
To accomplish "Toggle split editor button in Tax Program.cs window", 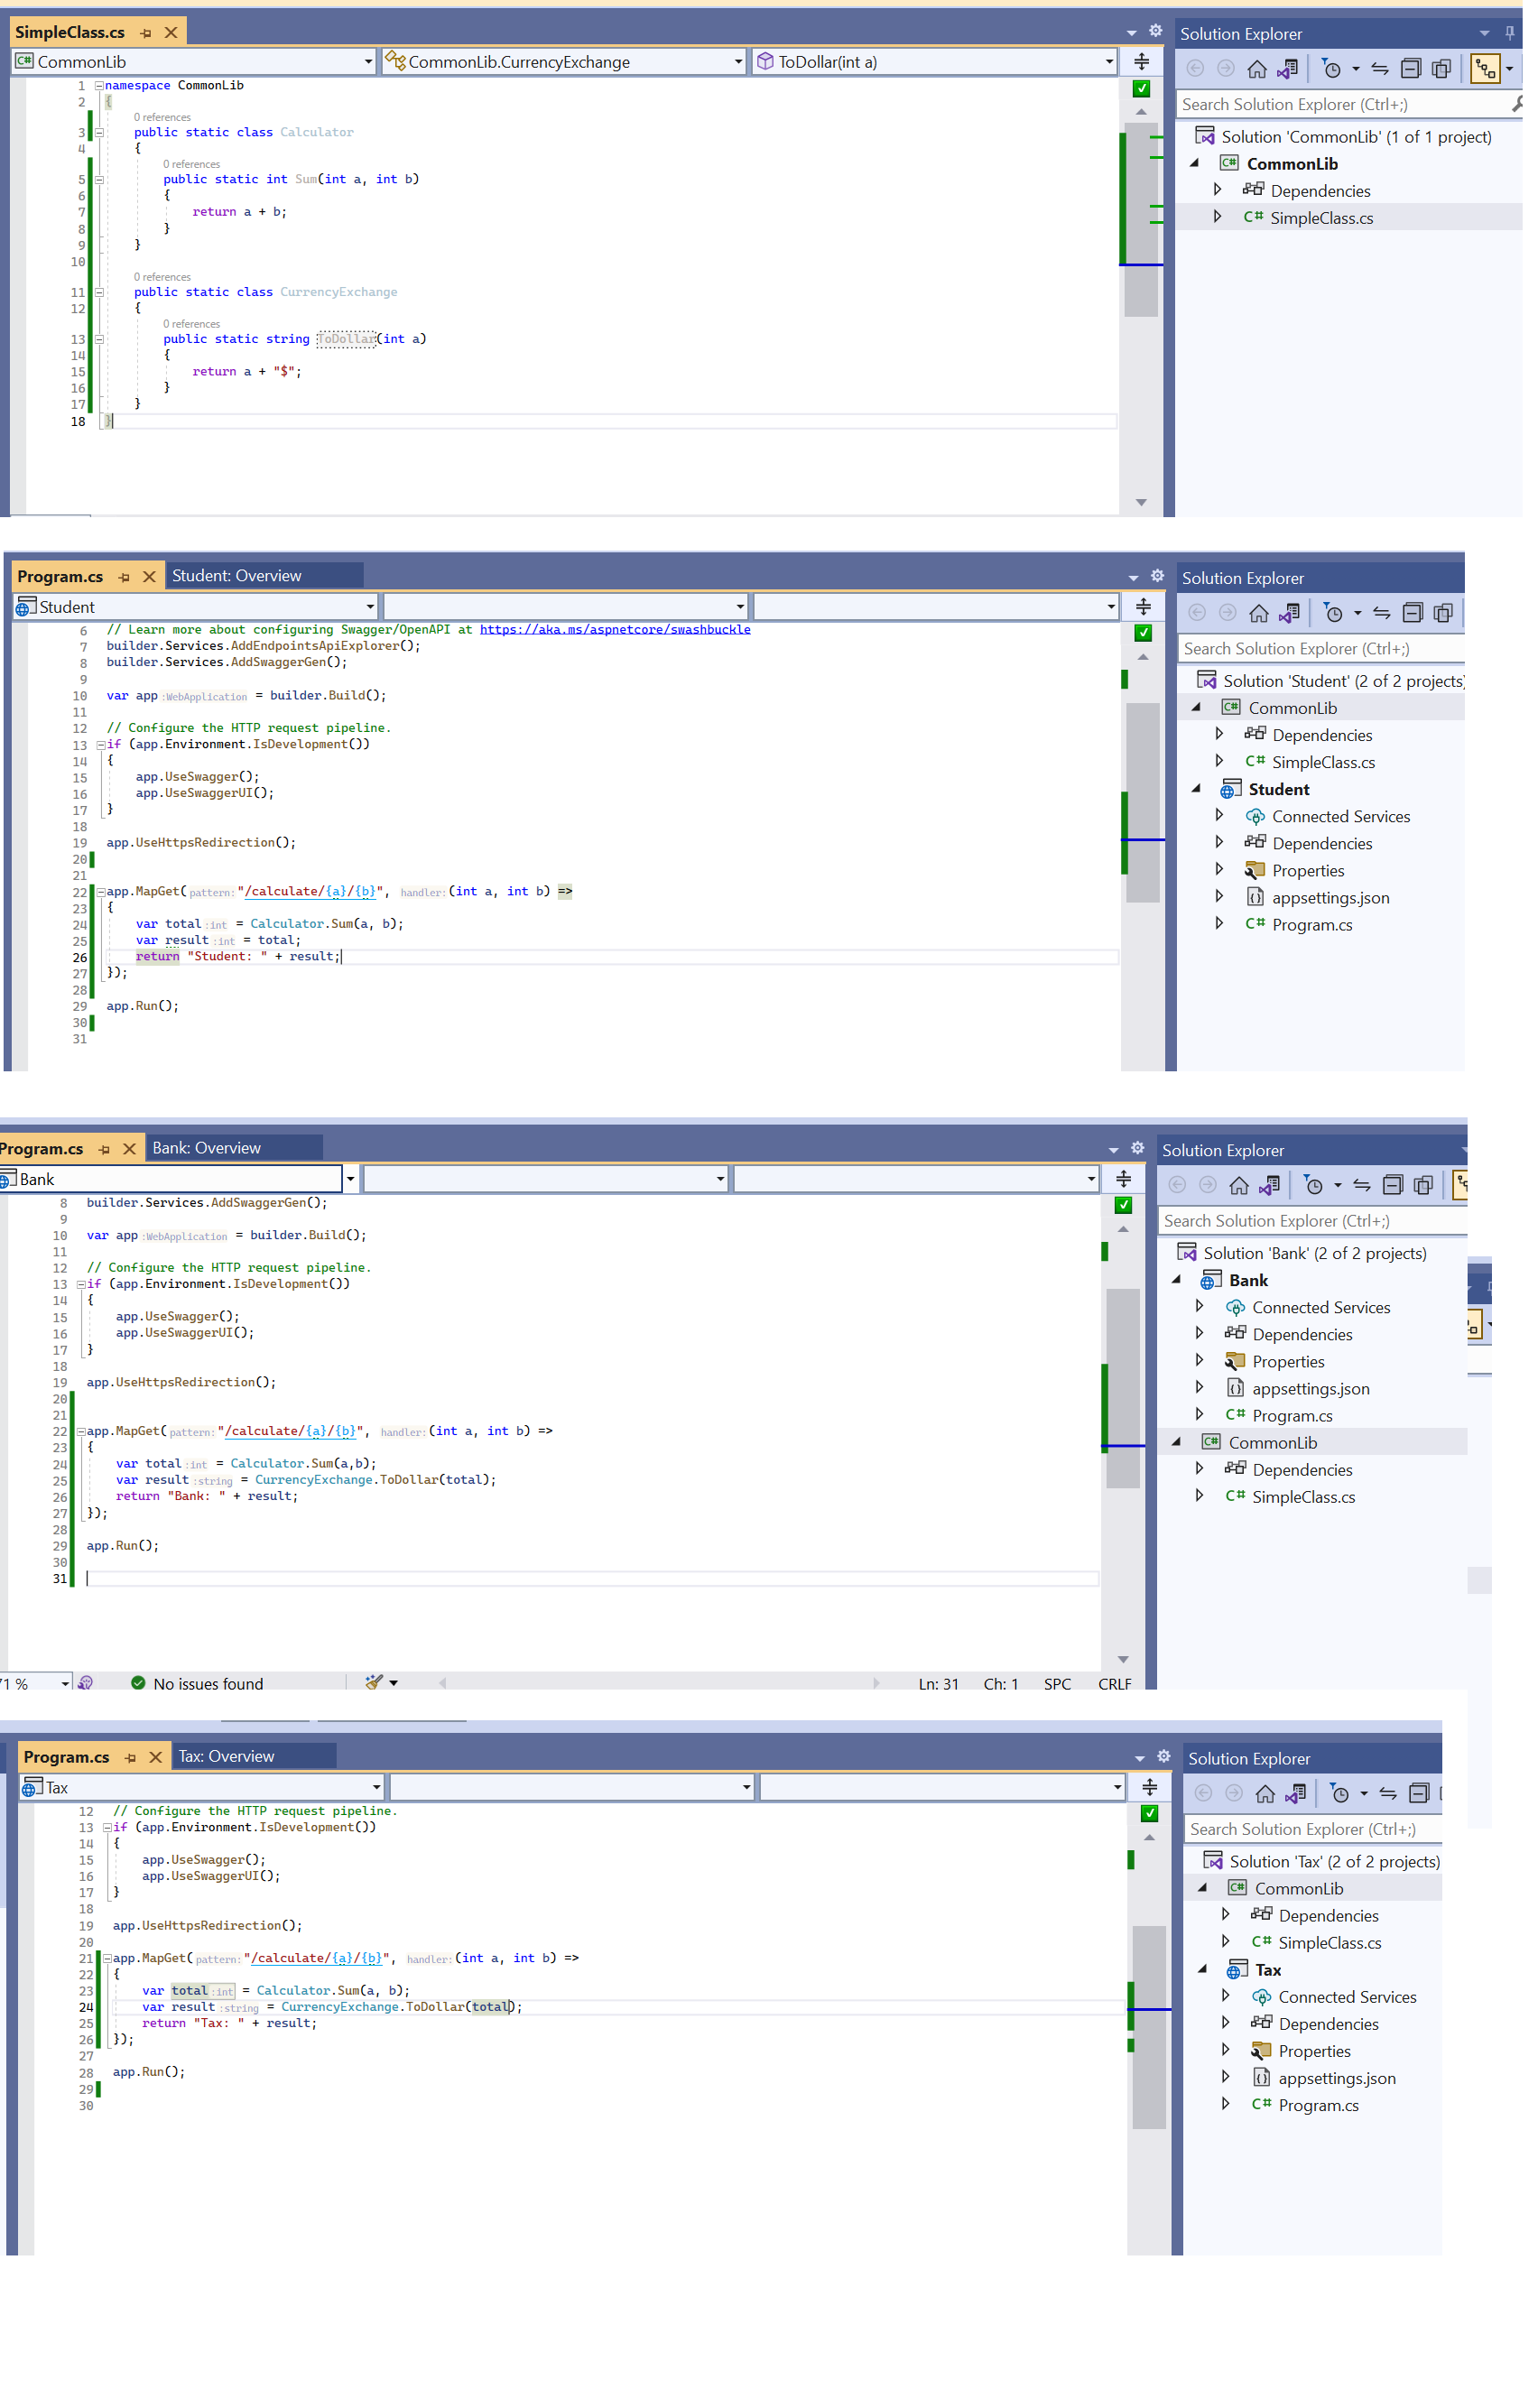I will click(1149, 1787).
